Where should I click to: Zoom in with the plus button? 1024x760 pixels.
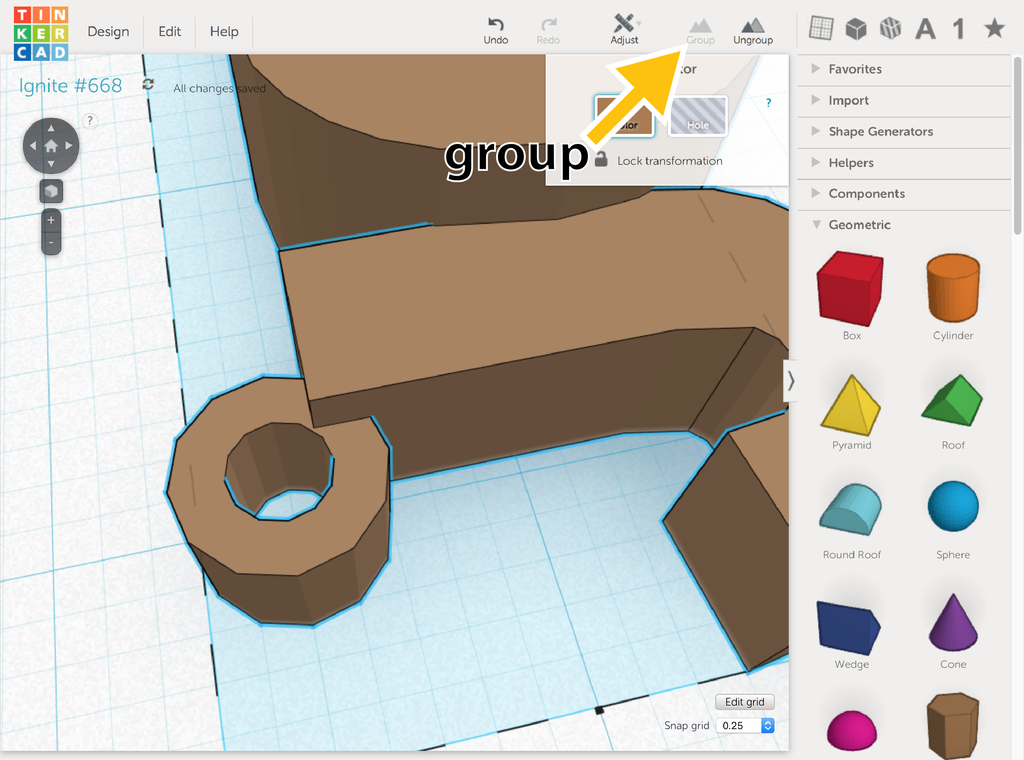click(x=51, y=220)
